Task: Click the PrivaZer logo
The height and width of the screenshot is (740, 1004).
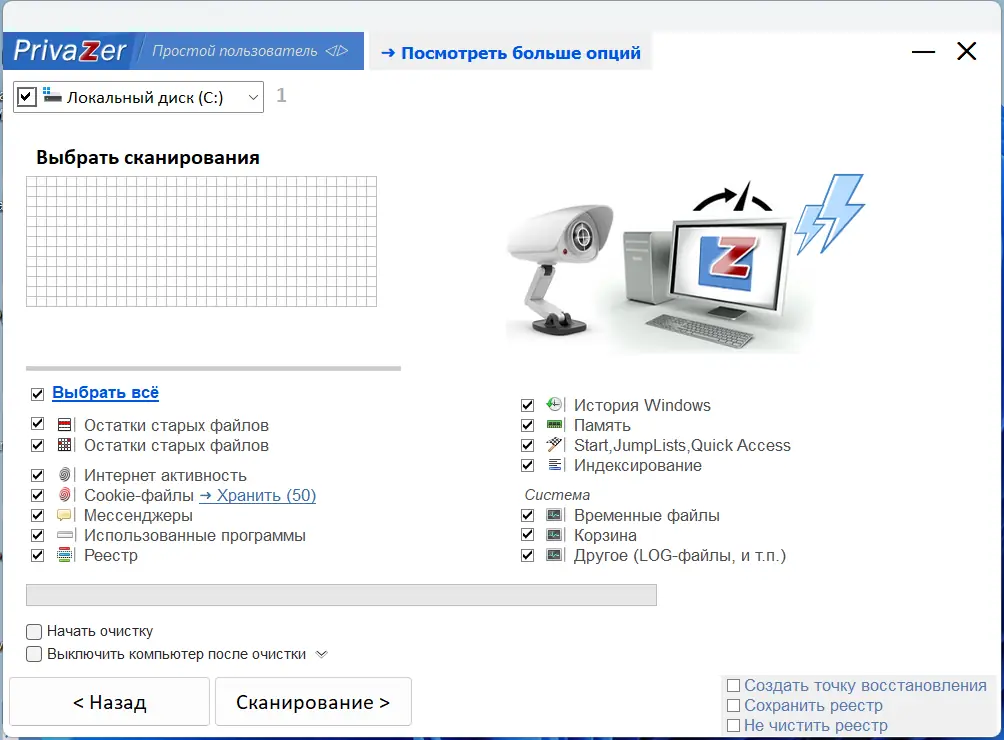Action: (69, 51)
